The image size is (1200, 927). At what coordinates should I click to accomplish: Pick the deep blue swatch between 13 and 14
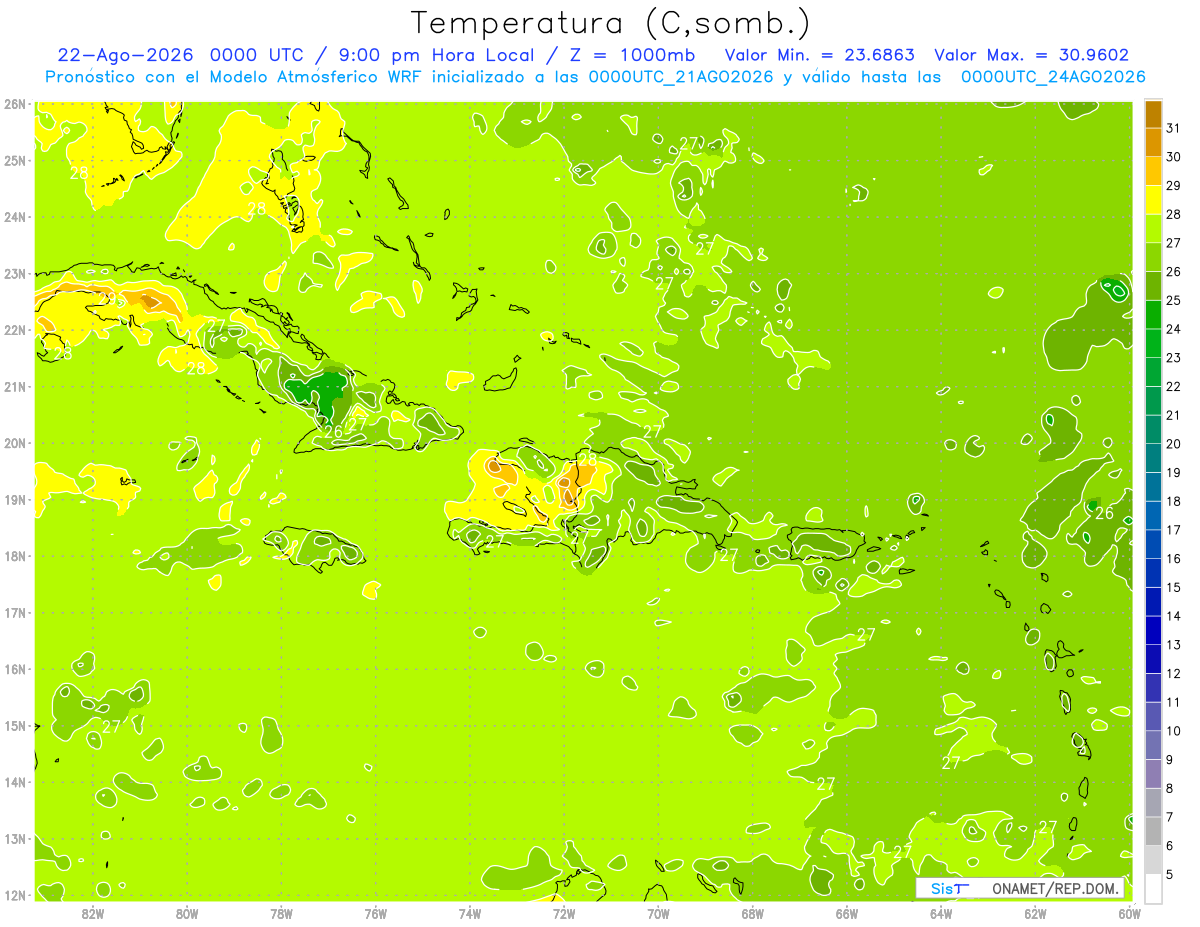[1153, 631]
